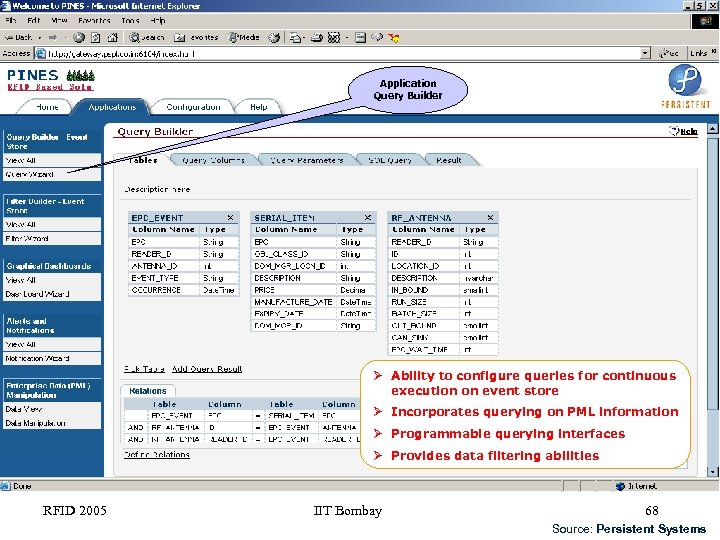Open the Media pane from toolbar
The image size is (720, 540).
pos(244,38)
